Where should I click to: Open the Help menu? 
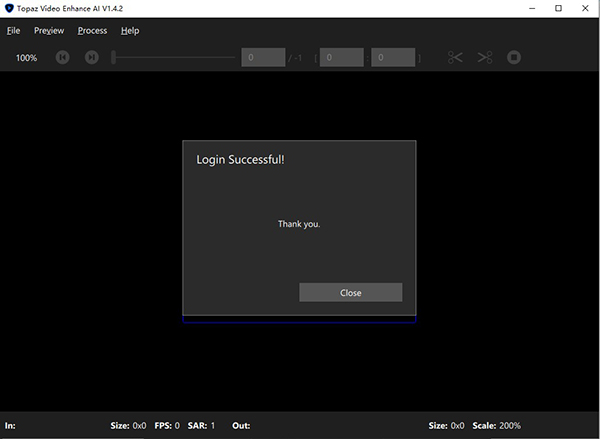point(130,31)
